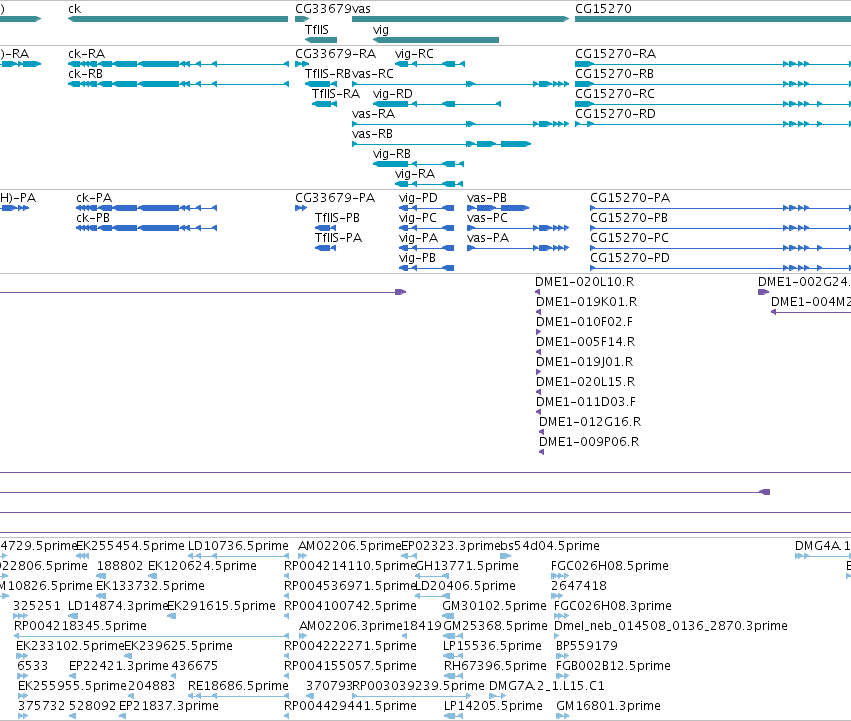Screen dimensions: 851x721
Task: Select the CG15270-PC protein label
Action: tap(630, 238)
